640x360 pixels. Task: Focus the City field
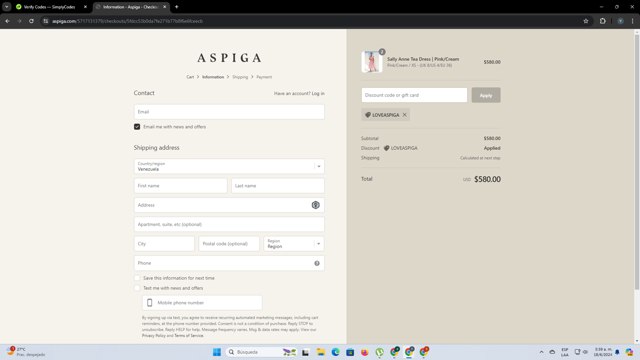(x=164, y=244)
